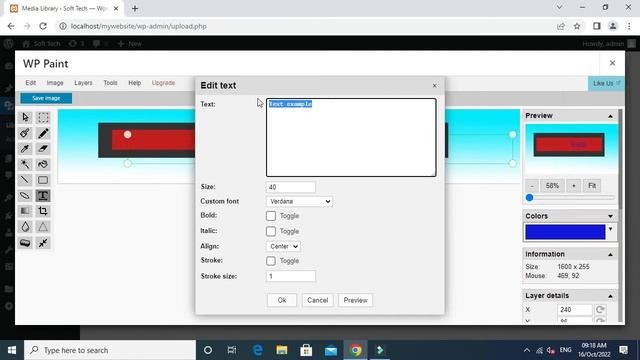Enable the Stroke checkbox

[x=271, y=261]
